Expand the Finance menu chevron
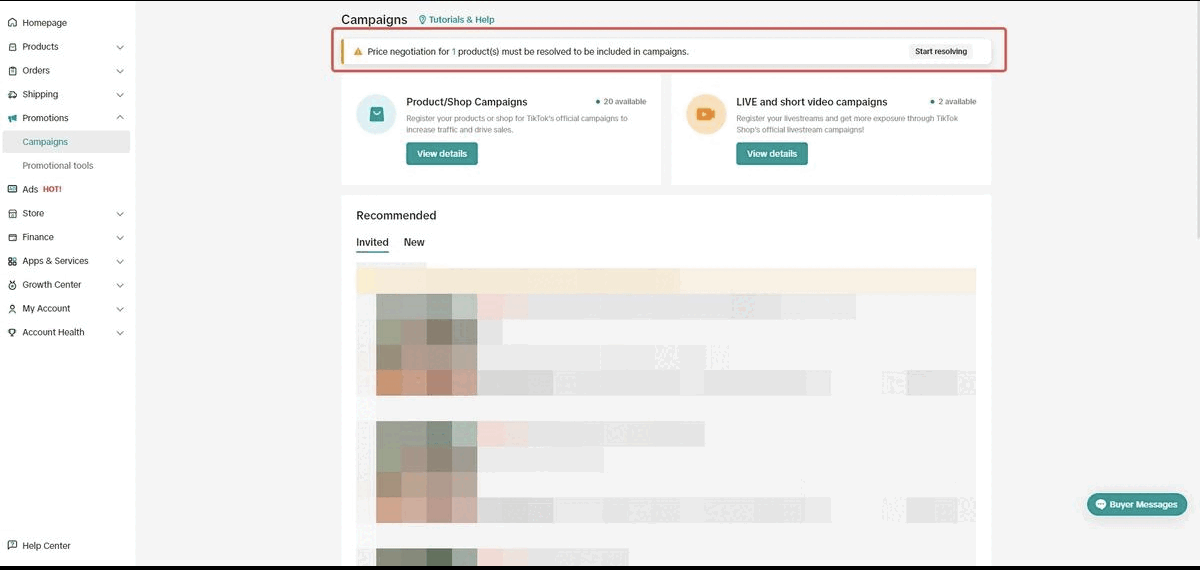Viewport: 1200px width, 570px height. [120, 237]
